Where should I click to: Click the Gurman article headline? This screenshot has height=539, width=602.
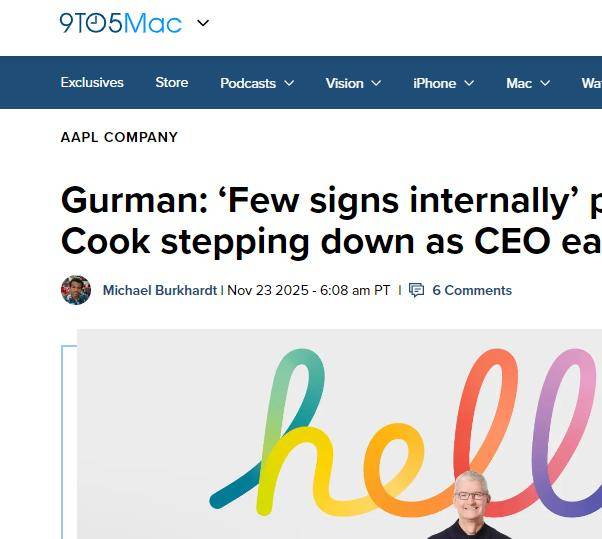pyautogui.click(x=331, y=221)
